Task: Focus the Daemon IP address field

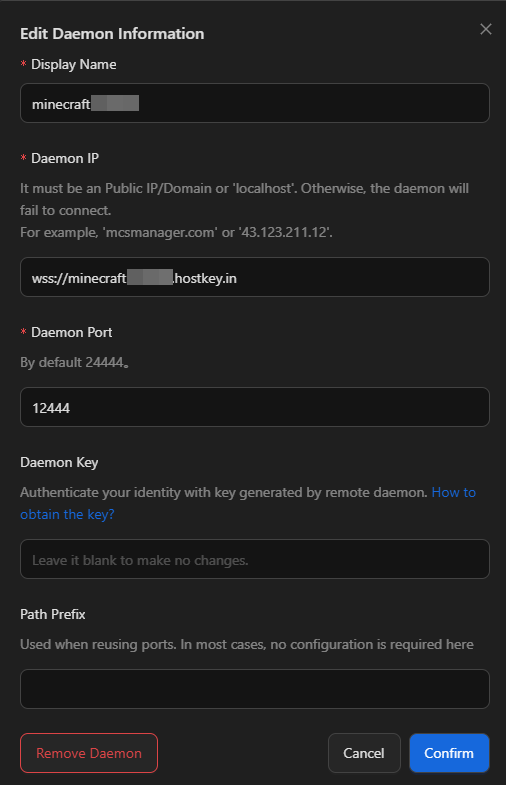Action: pos(255,277)
